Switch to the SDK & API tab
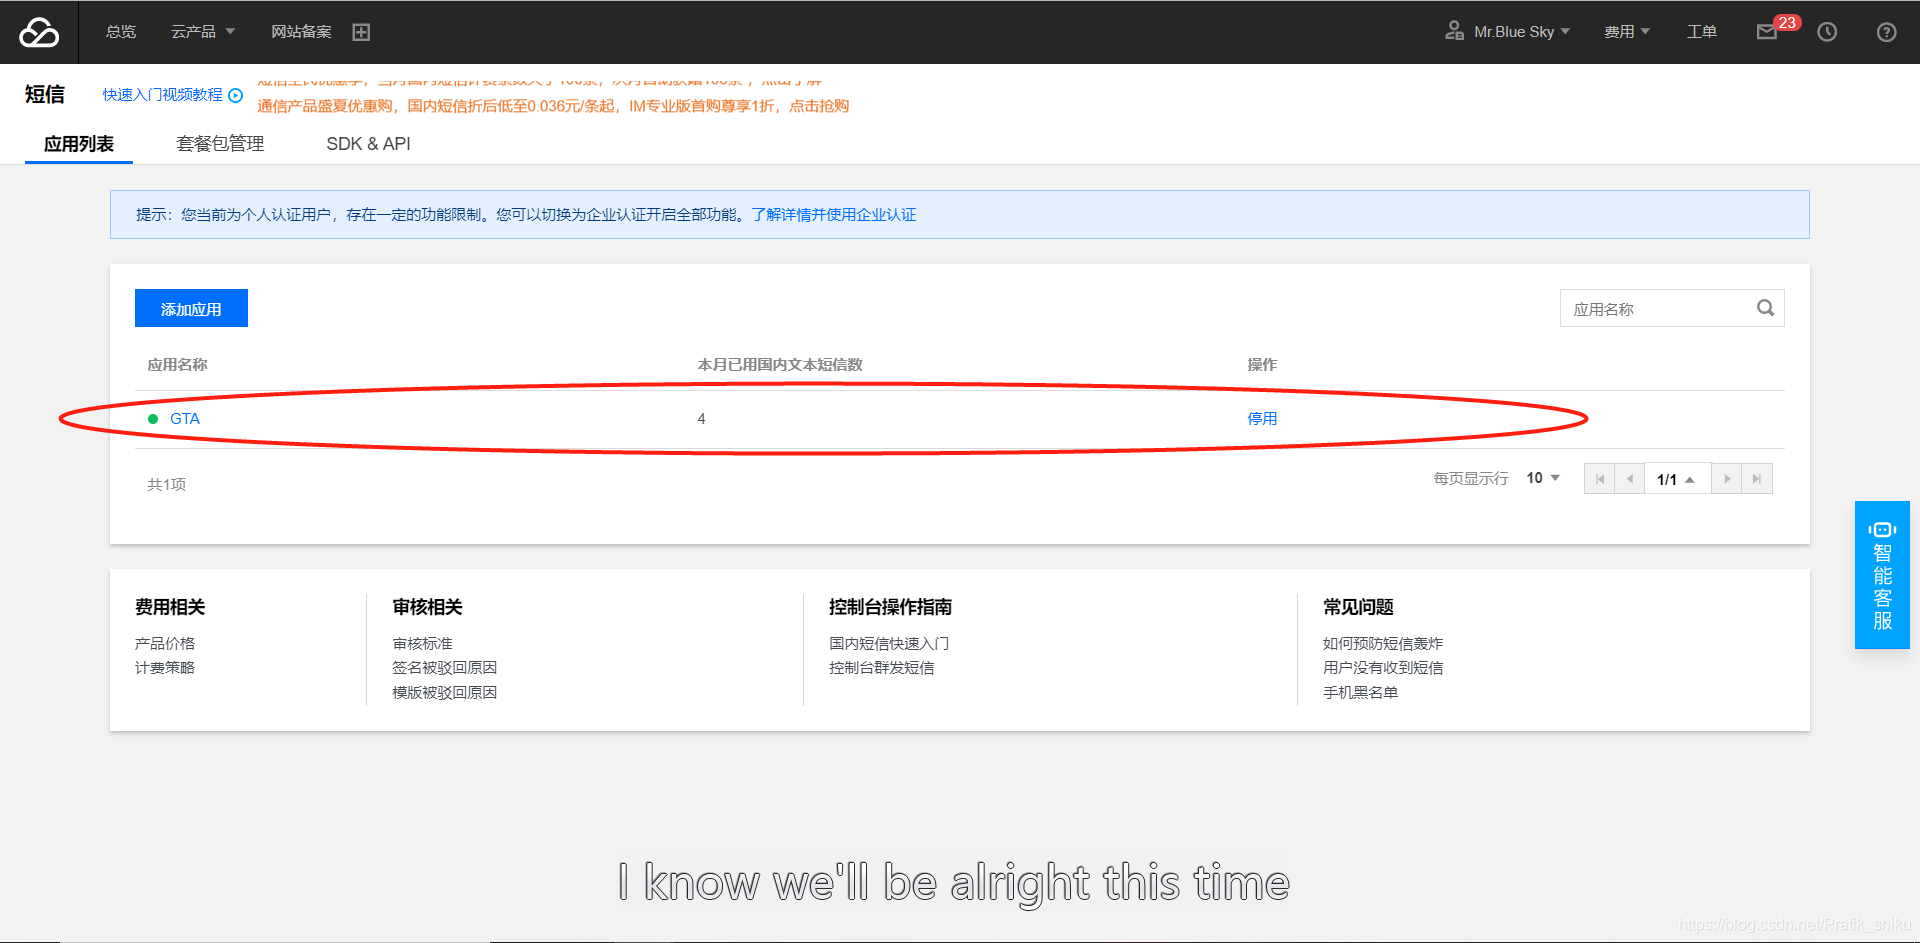This screenshot has width=1920, height=943. tap(368, 144)
